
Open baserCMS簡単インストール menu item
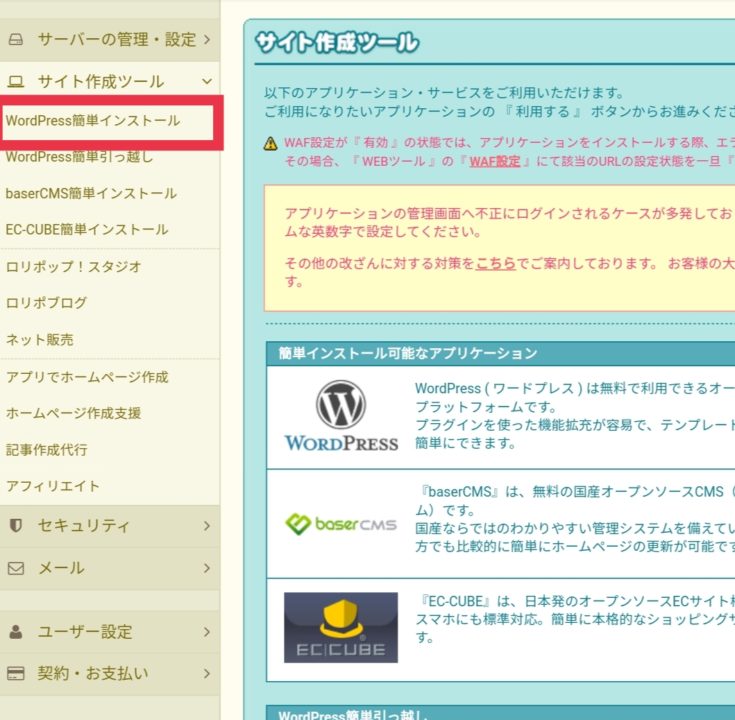tap(91, 193)
